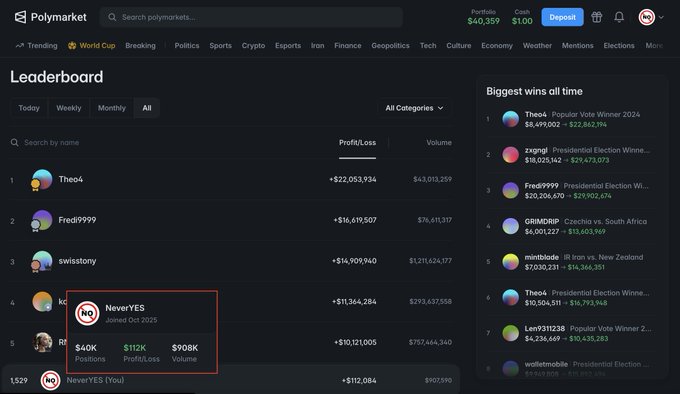Click the Deposit button
The width and height of the screenshot is (680, 394).
click(x=562, y=17)
